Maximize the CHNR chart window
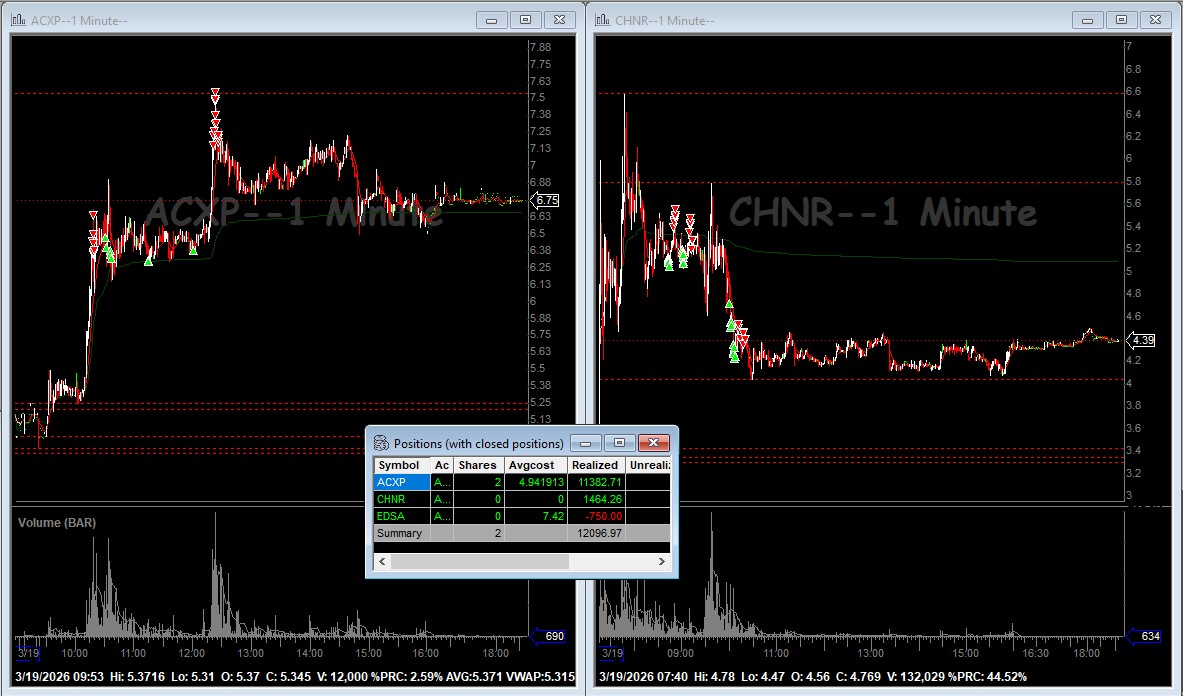Image resolution: width=1183 pixels, height=696 pixels. tap(1122, 20)
